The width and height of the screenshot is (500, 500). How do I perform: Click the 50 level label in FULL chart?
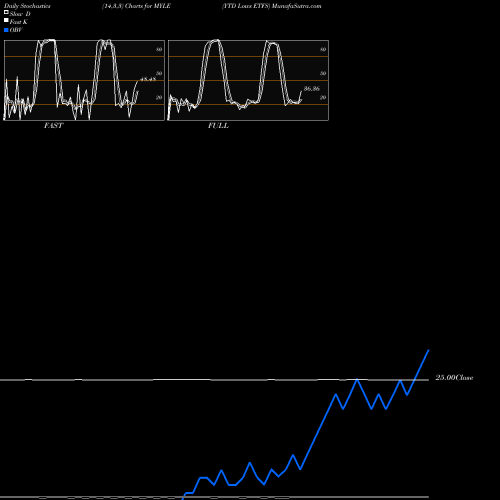(x=323, y=73)
